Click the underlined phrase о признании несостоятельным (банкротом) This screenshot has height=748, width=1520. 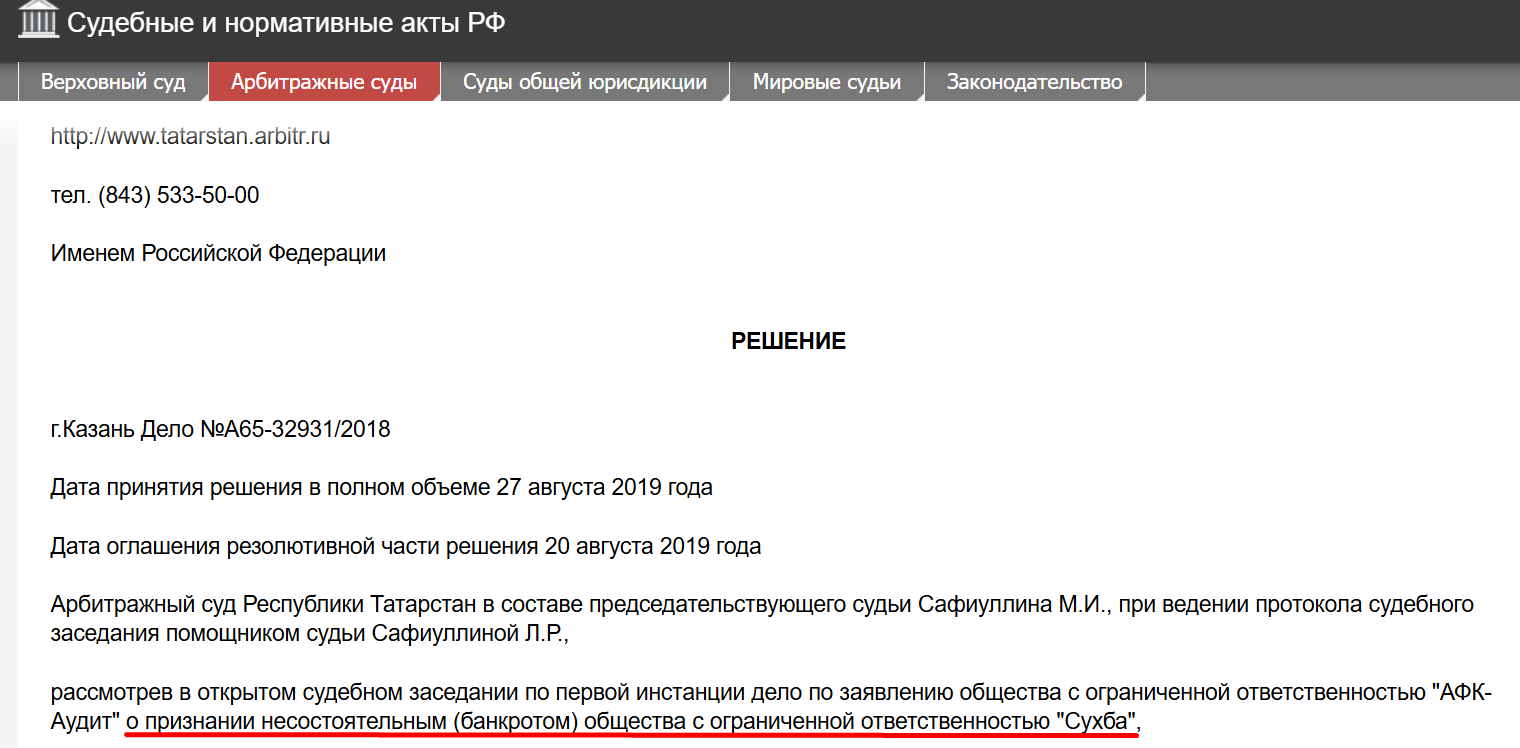pyautogui.click(x=353, y=721)
